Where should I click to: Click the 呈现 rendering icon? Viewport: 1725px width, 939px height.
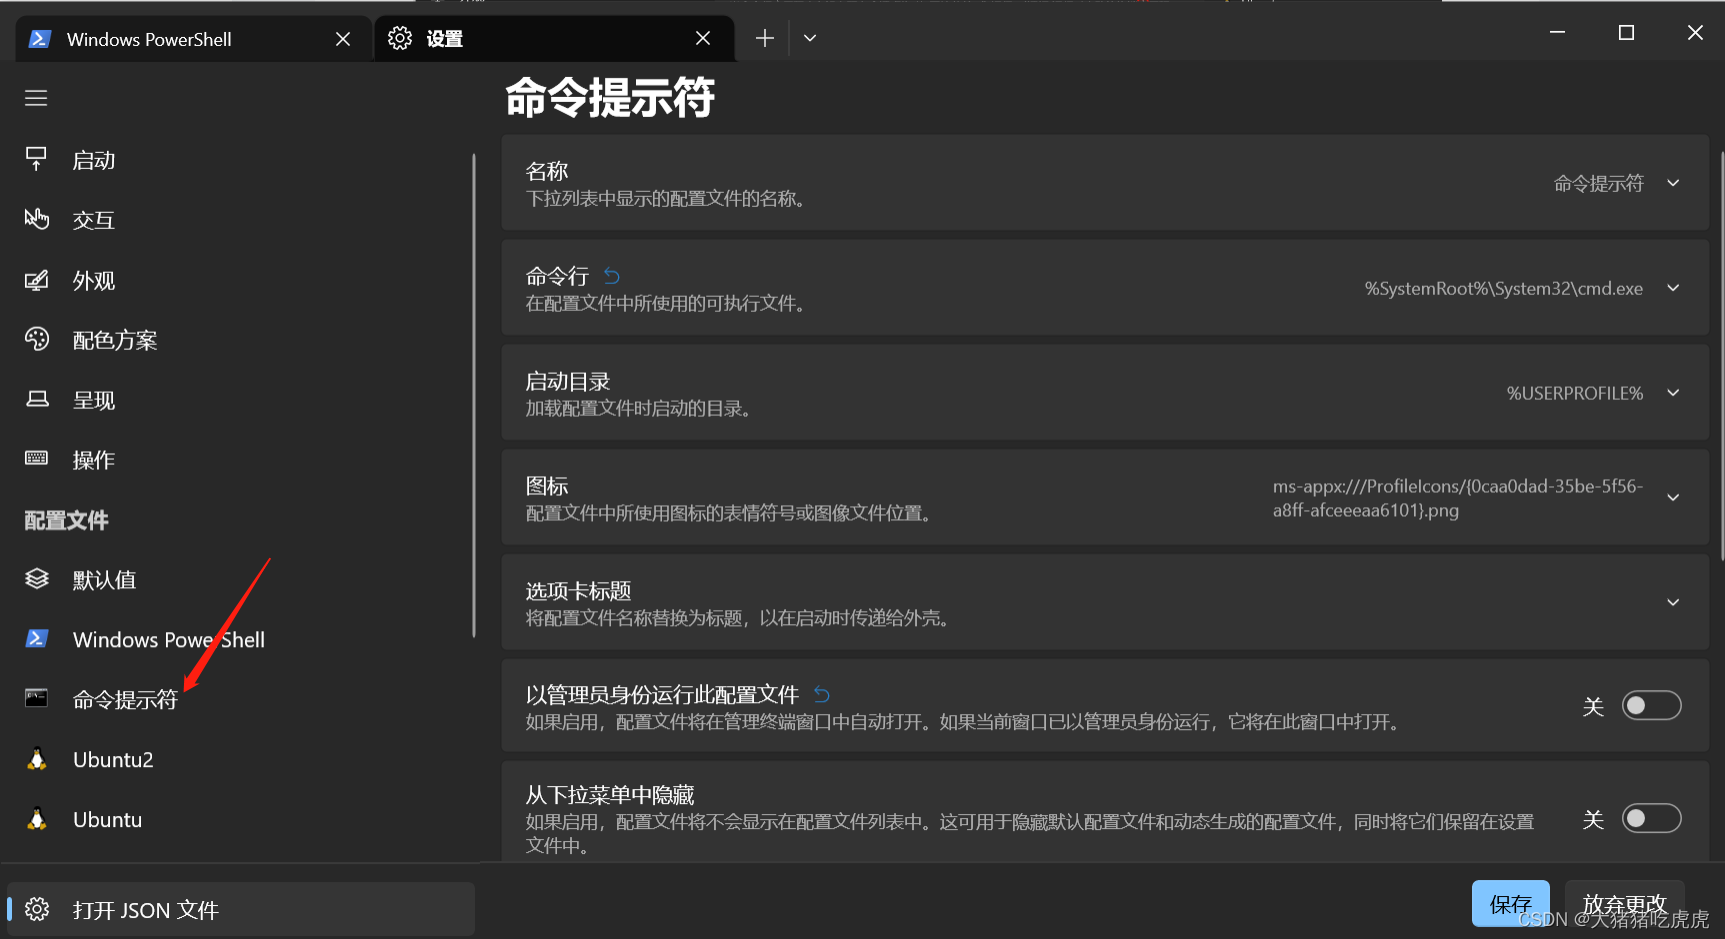click(36, 399)
